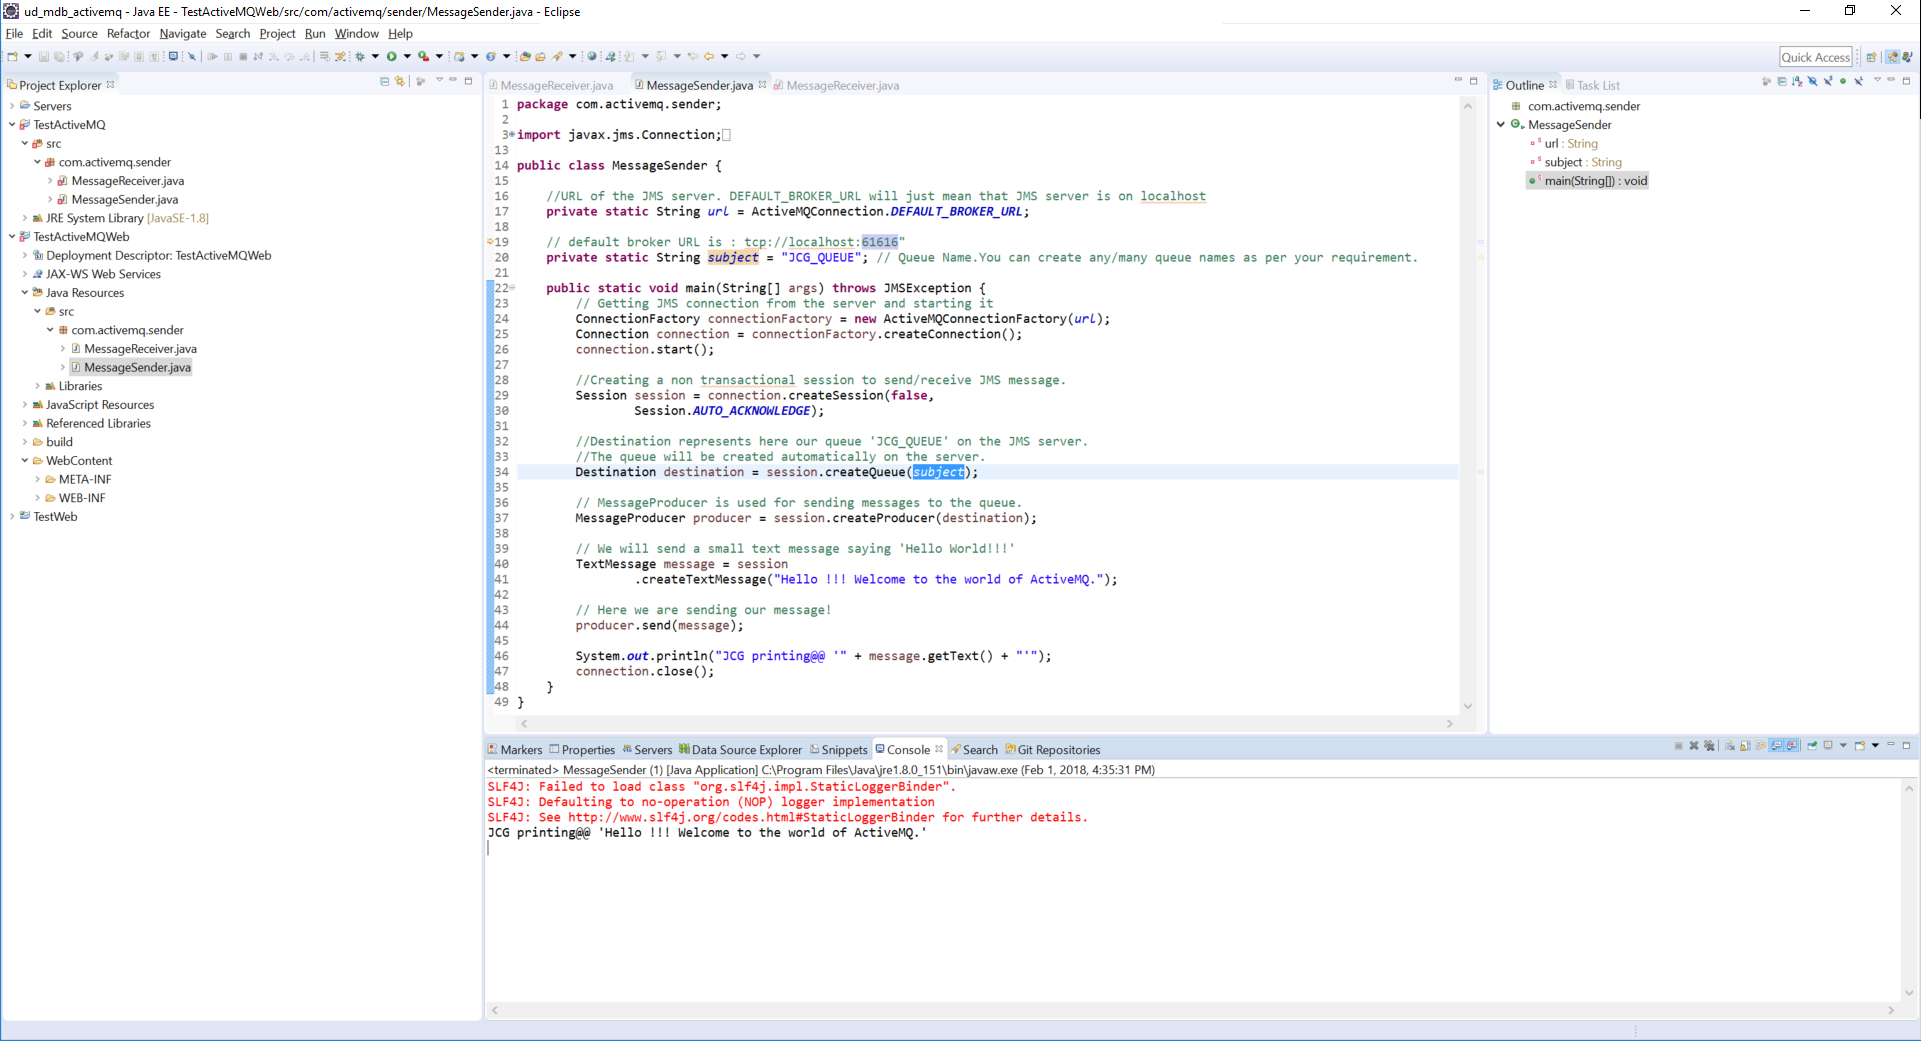The height and width of the screenshot is (1041, 1921).
Task: Open the Debug tool in the toolbar
Action: pos(360,57)
